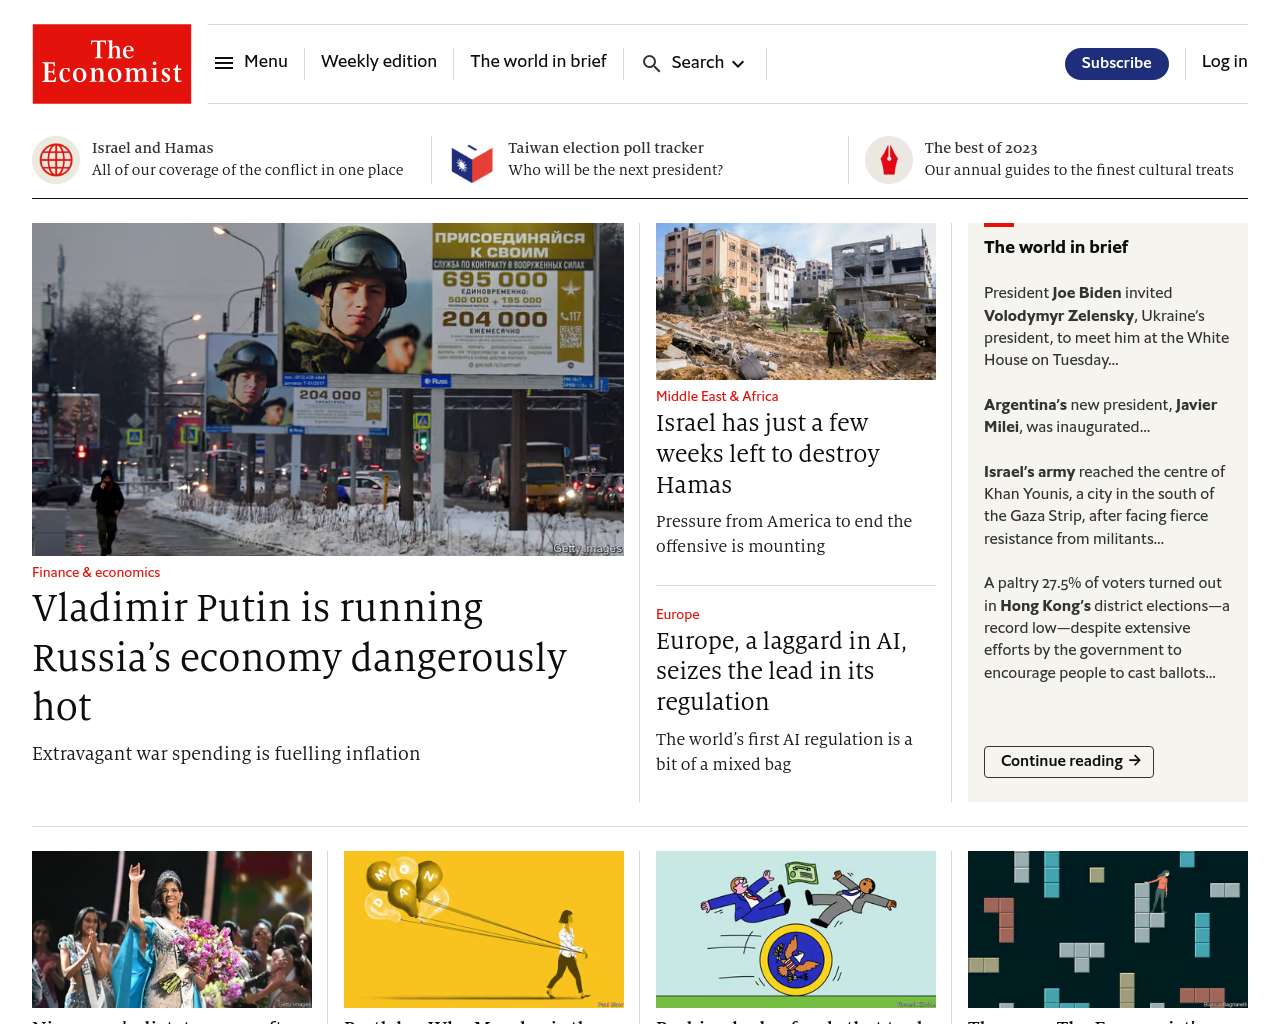The height and width of the screenshot is (1024, 1280).
Task: Click the Hong Kong district elections brief
Action: tap(1107, 628)
